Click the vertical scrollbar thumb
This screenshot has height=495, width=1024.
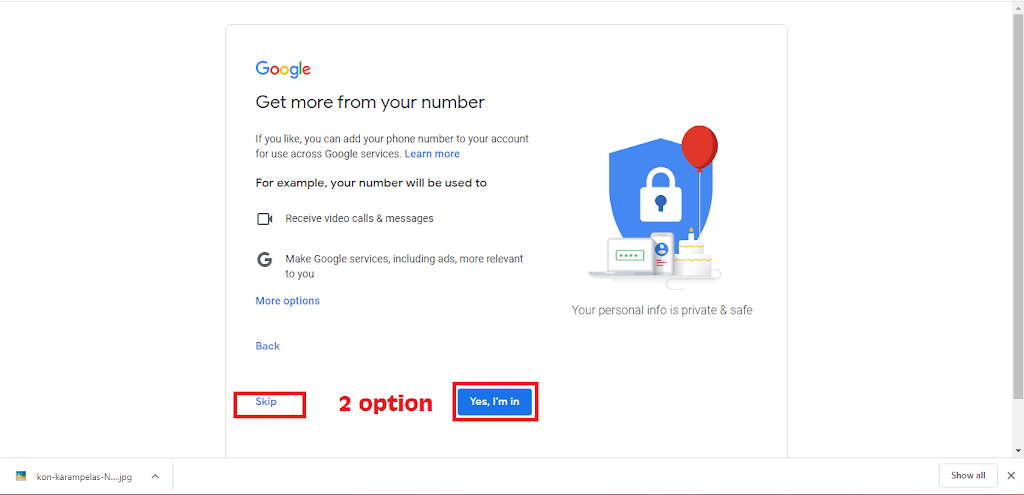pos(1017,204)
